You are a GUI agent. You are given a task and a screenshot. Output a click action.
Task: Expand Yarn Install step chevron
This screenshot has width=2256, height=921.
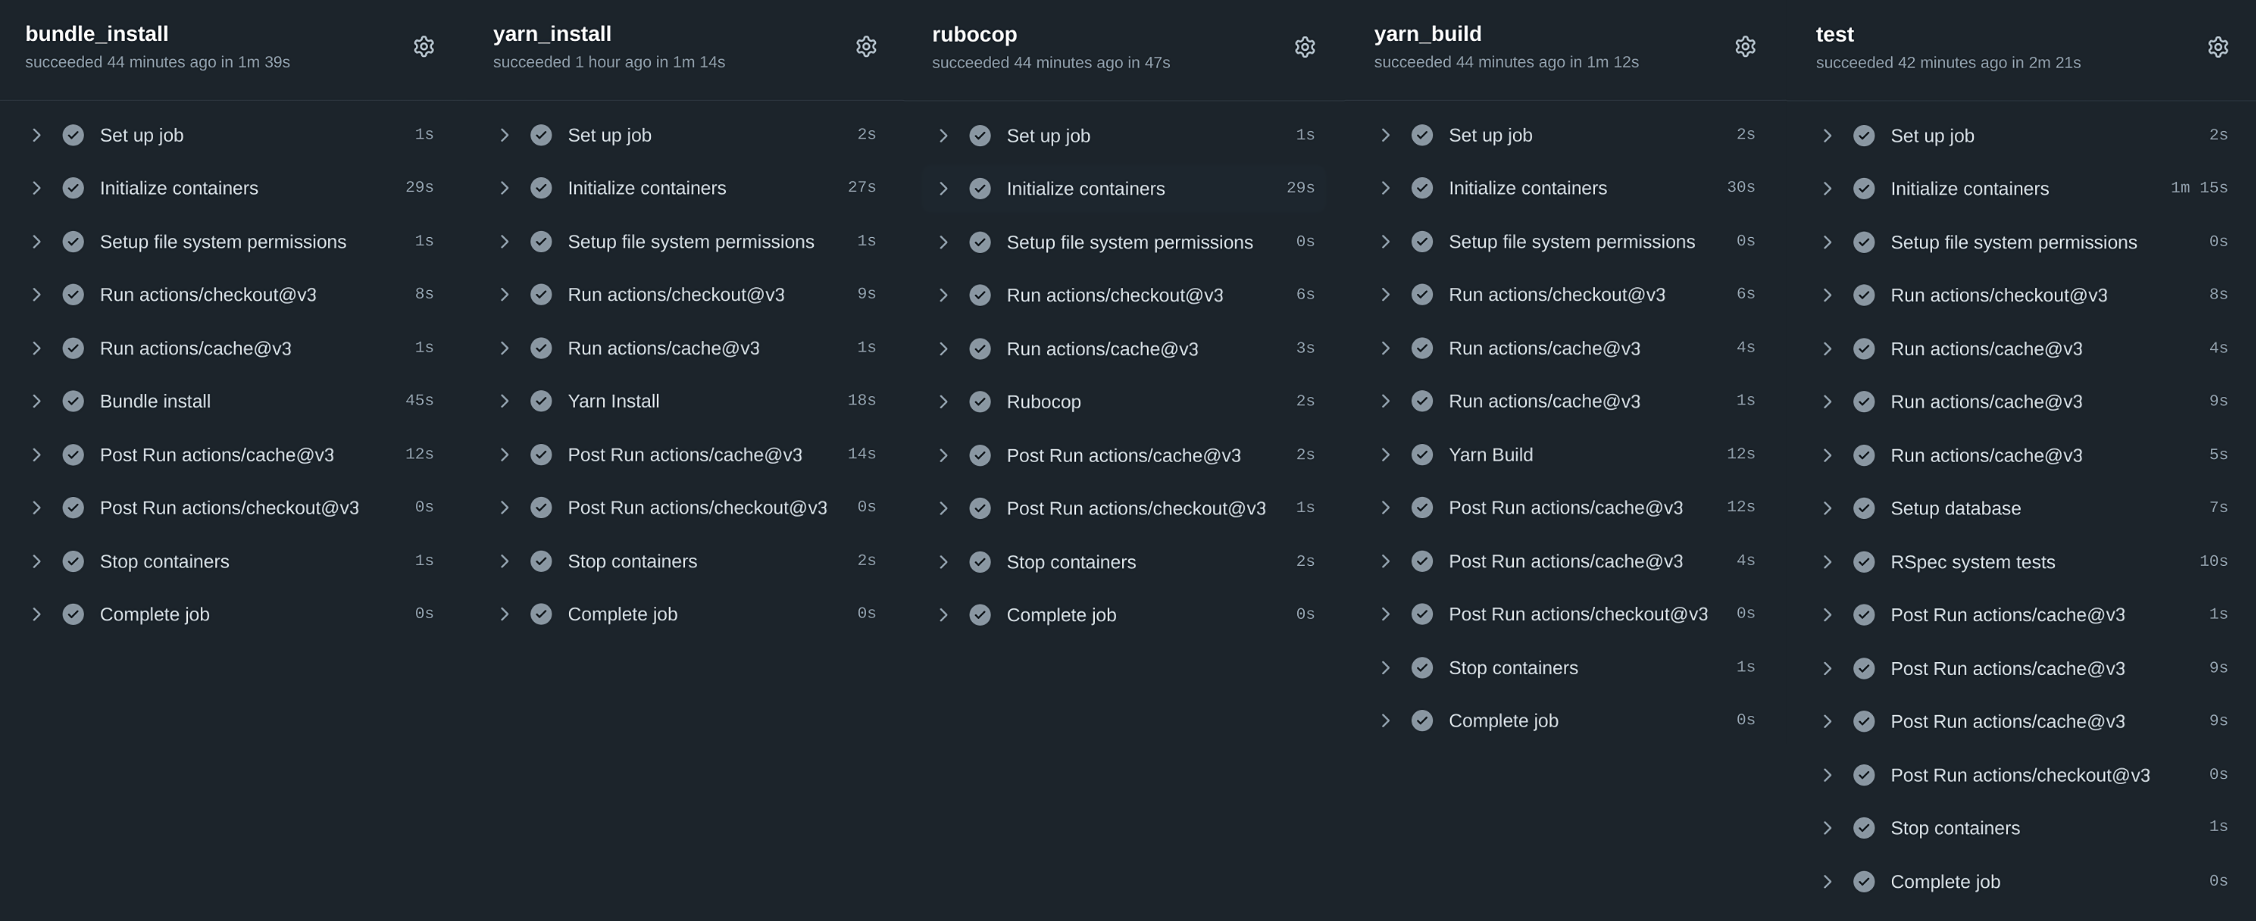point(504,401)
